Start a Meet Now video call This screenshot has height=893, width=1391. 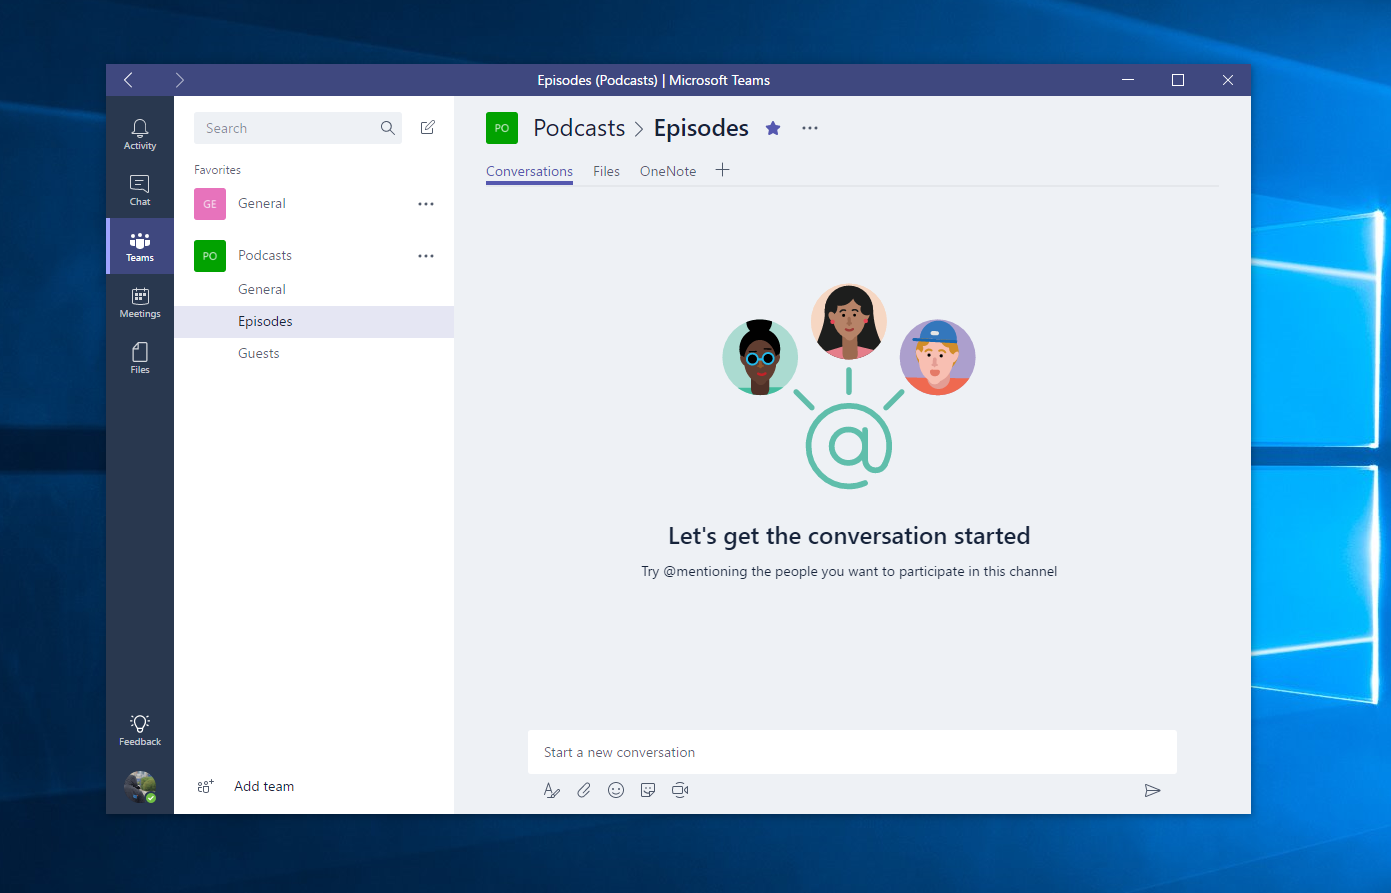click(x=680, y=790)
